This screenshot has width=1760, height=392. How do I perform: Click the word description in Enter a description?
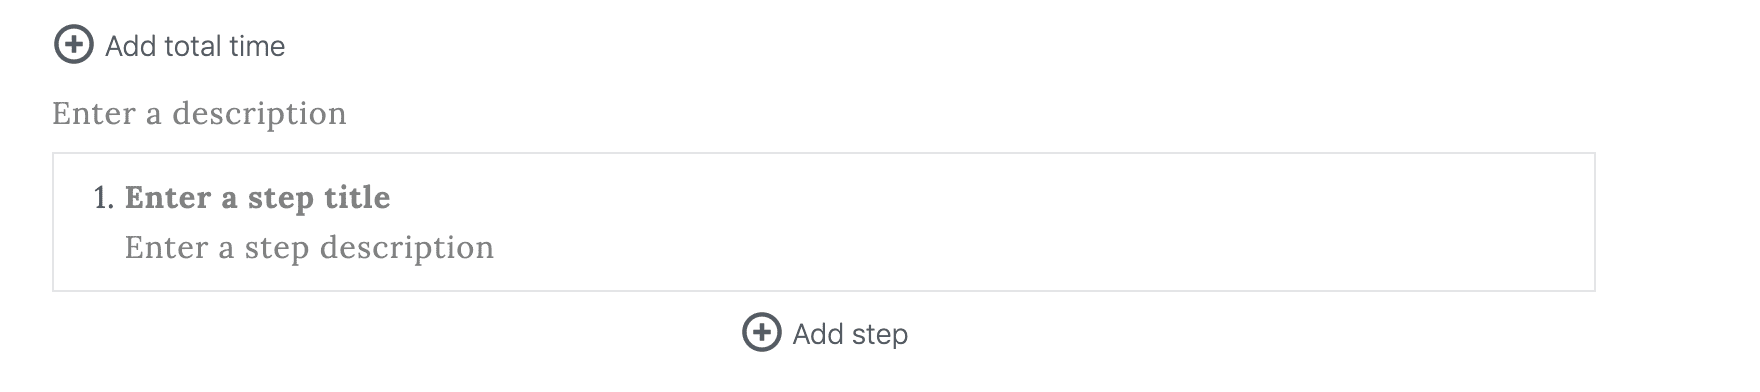[259, 115]
